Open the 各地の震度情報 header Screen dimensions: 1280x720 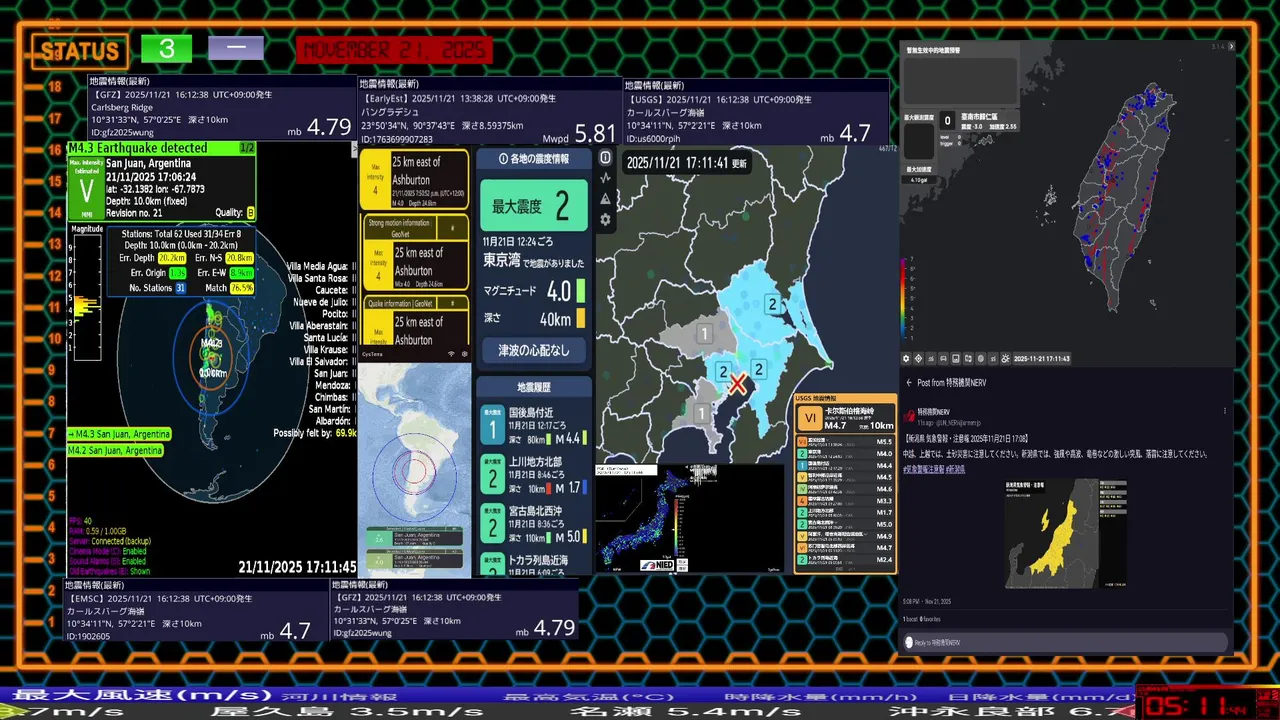click(533, 159)
